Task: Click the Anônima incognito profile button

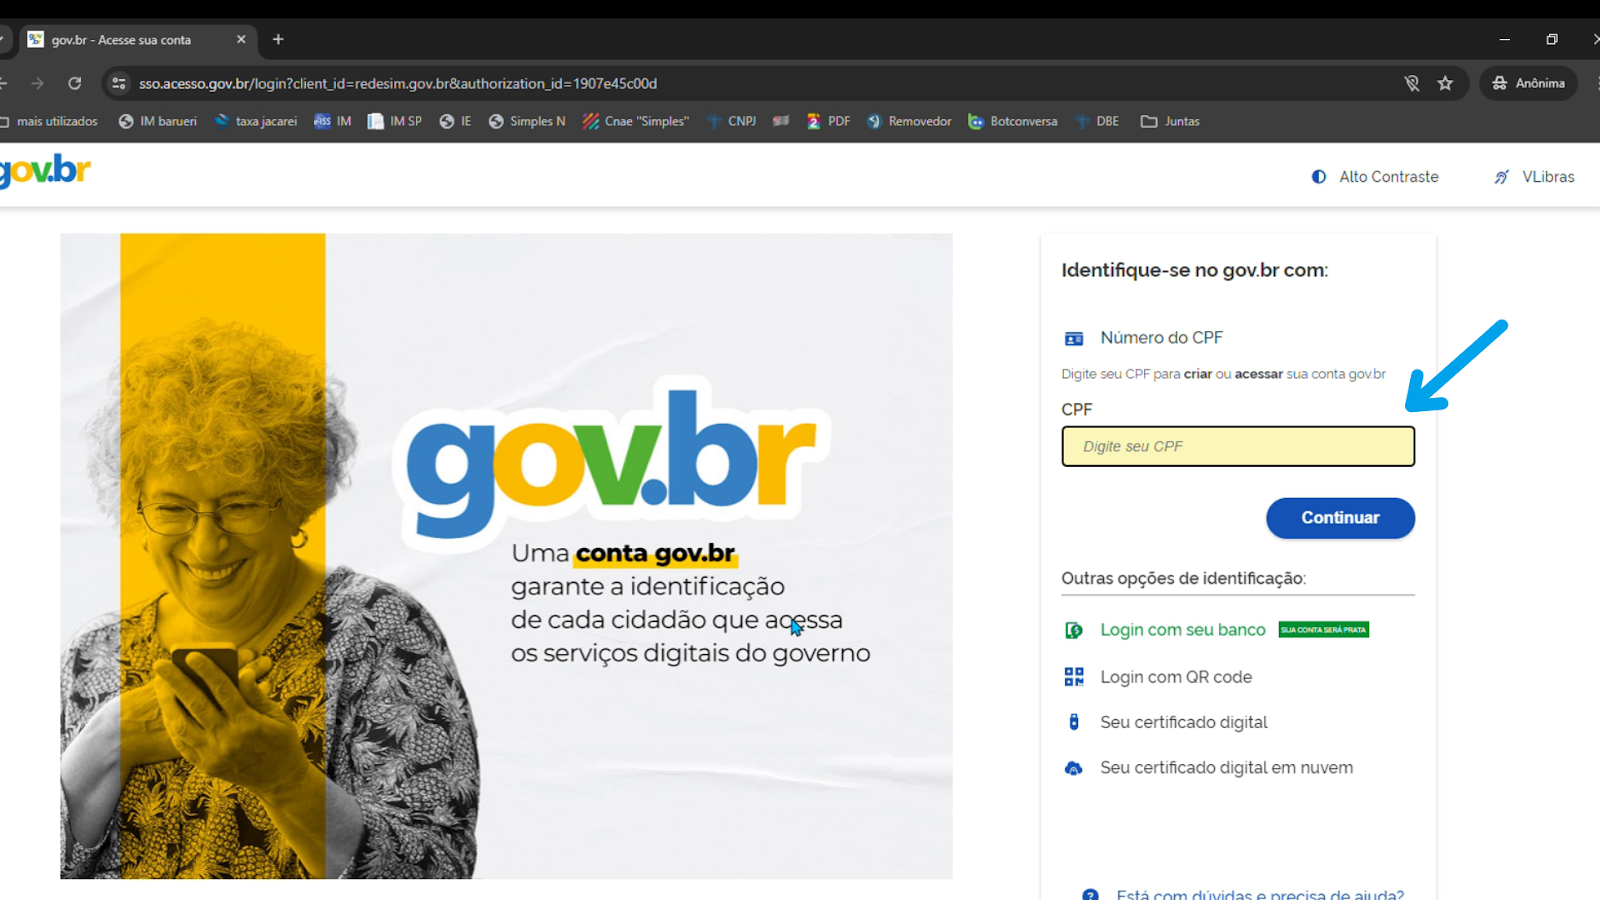Action: click(1528, 83)
